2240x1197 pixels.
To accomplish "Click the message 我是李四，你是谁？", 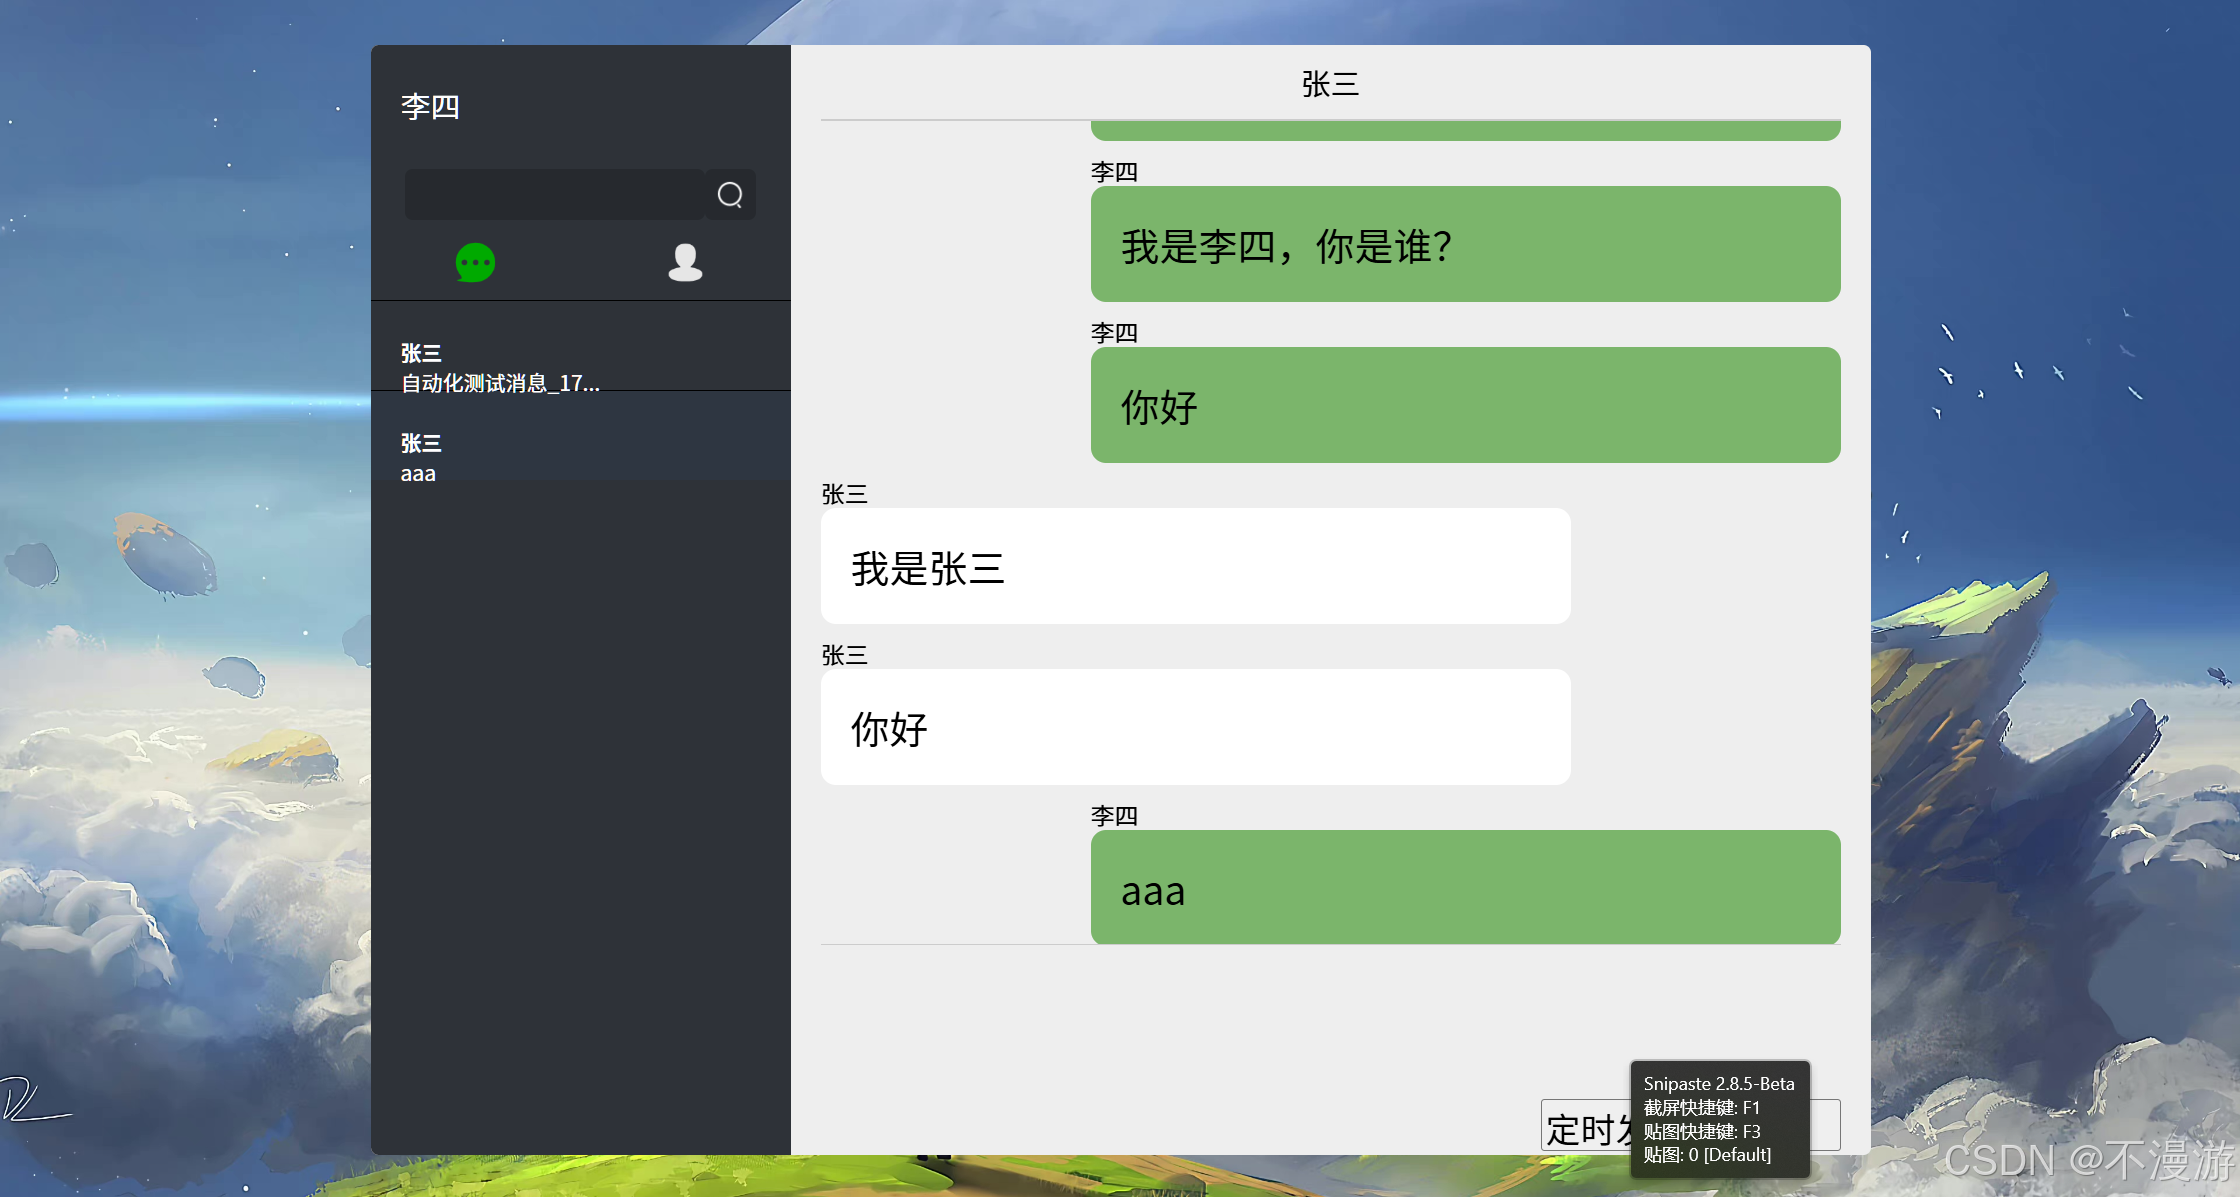I will pyautogui.click(x=1465, y=244).
